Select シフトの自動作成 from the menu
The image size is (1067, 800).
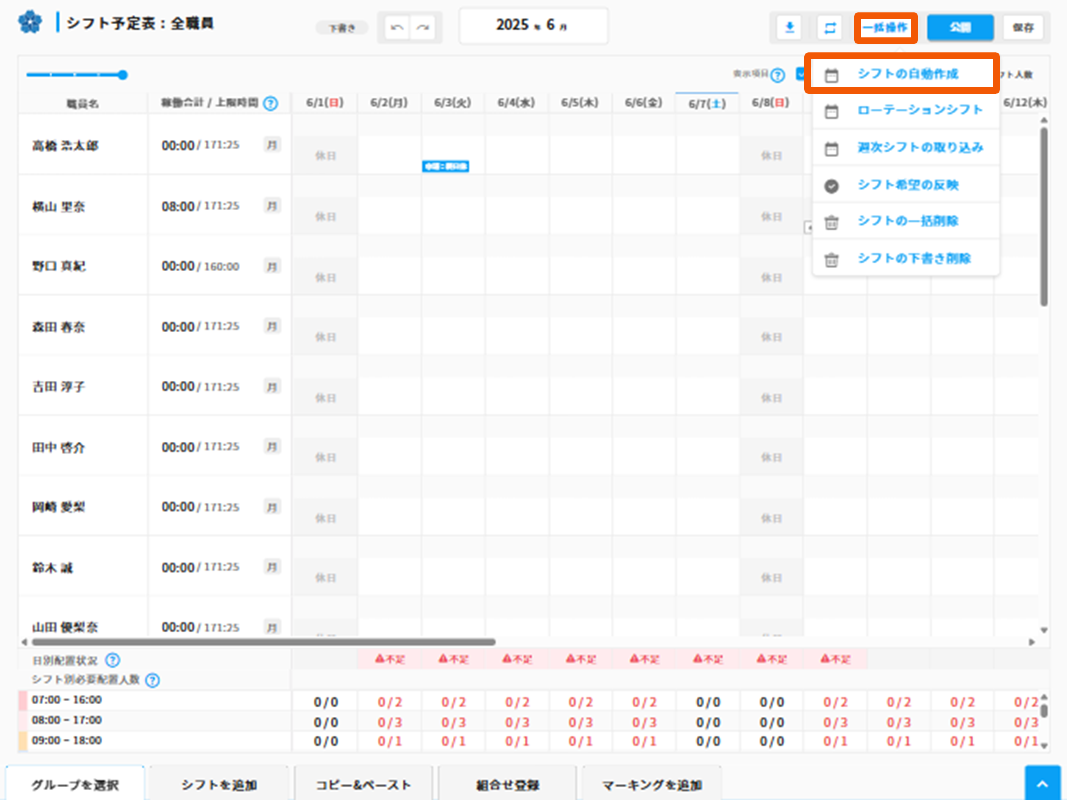click(x=906, y=74)
